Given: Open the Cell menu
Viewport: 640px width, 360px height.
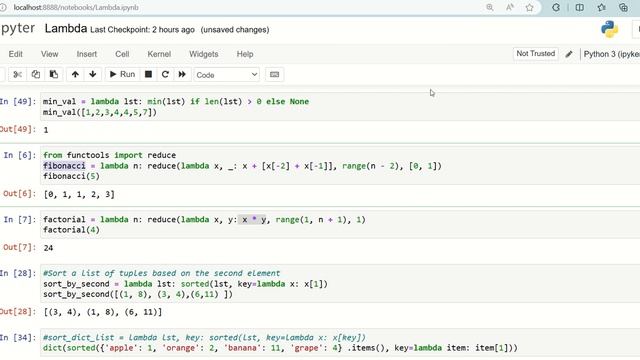Looking at the screenshot, I should tap(122, 54).
